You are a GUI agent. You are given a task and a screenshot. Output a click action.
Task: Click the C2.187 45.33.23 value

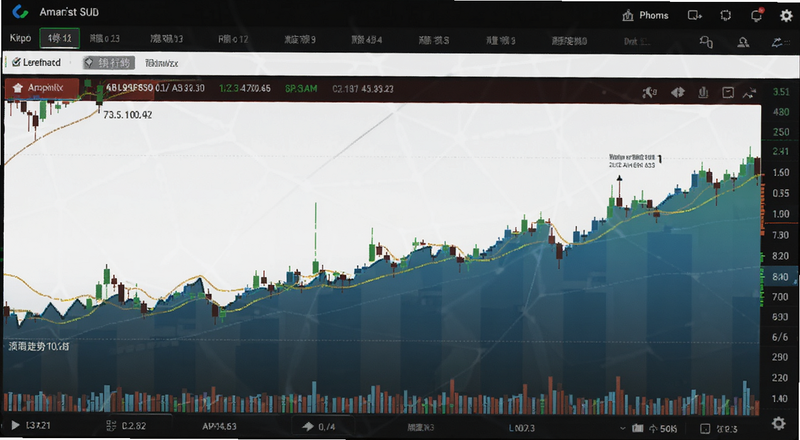tap(363, 89)
